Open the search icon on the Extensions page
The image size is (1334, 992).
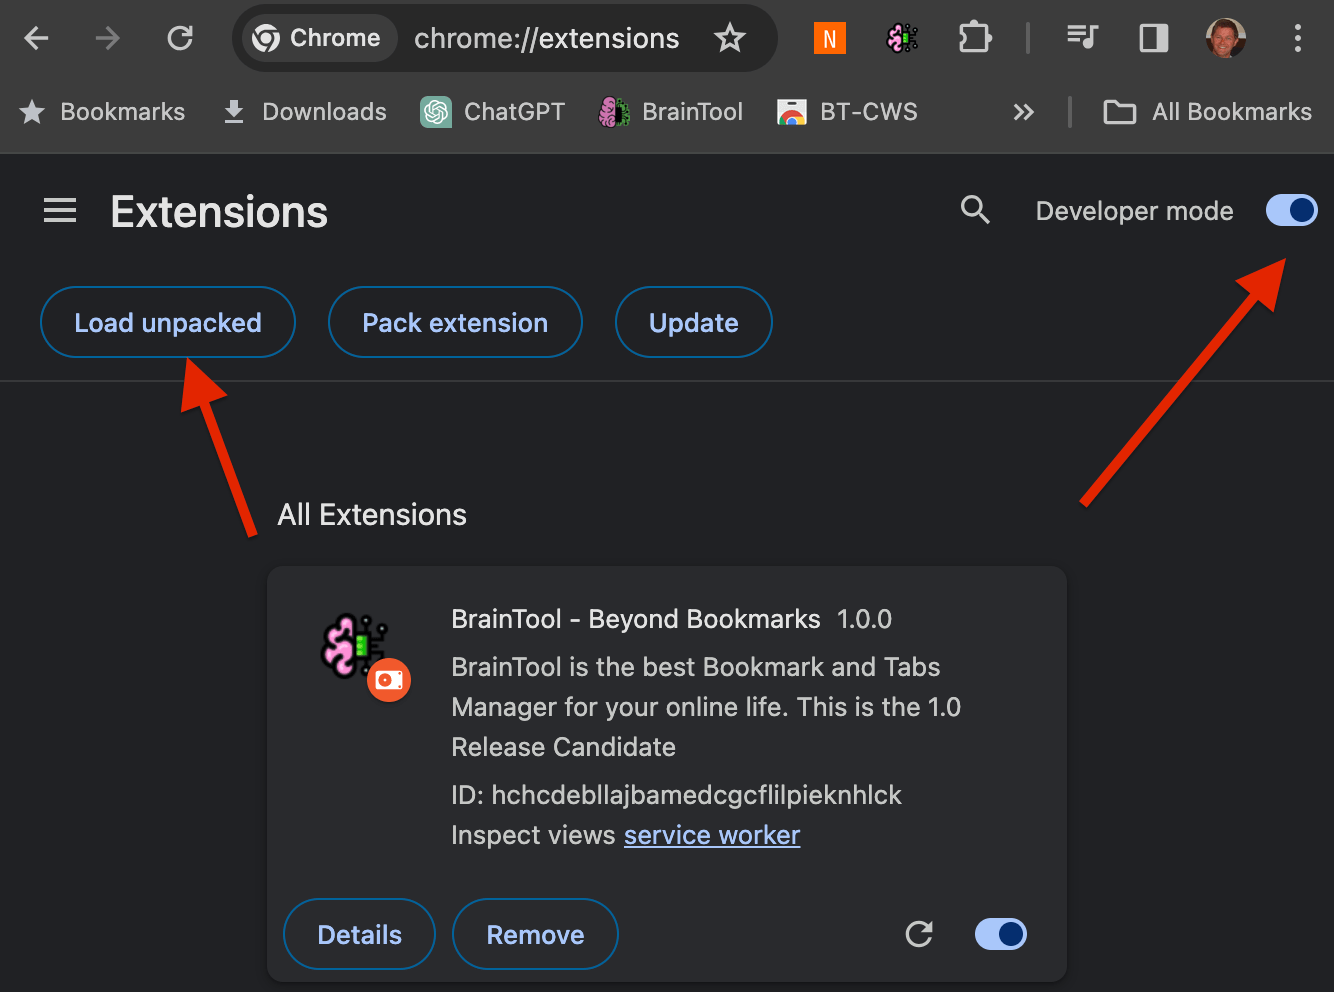coord(975,210)
